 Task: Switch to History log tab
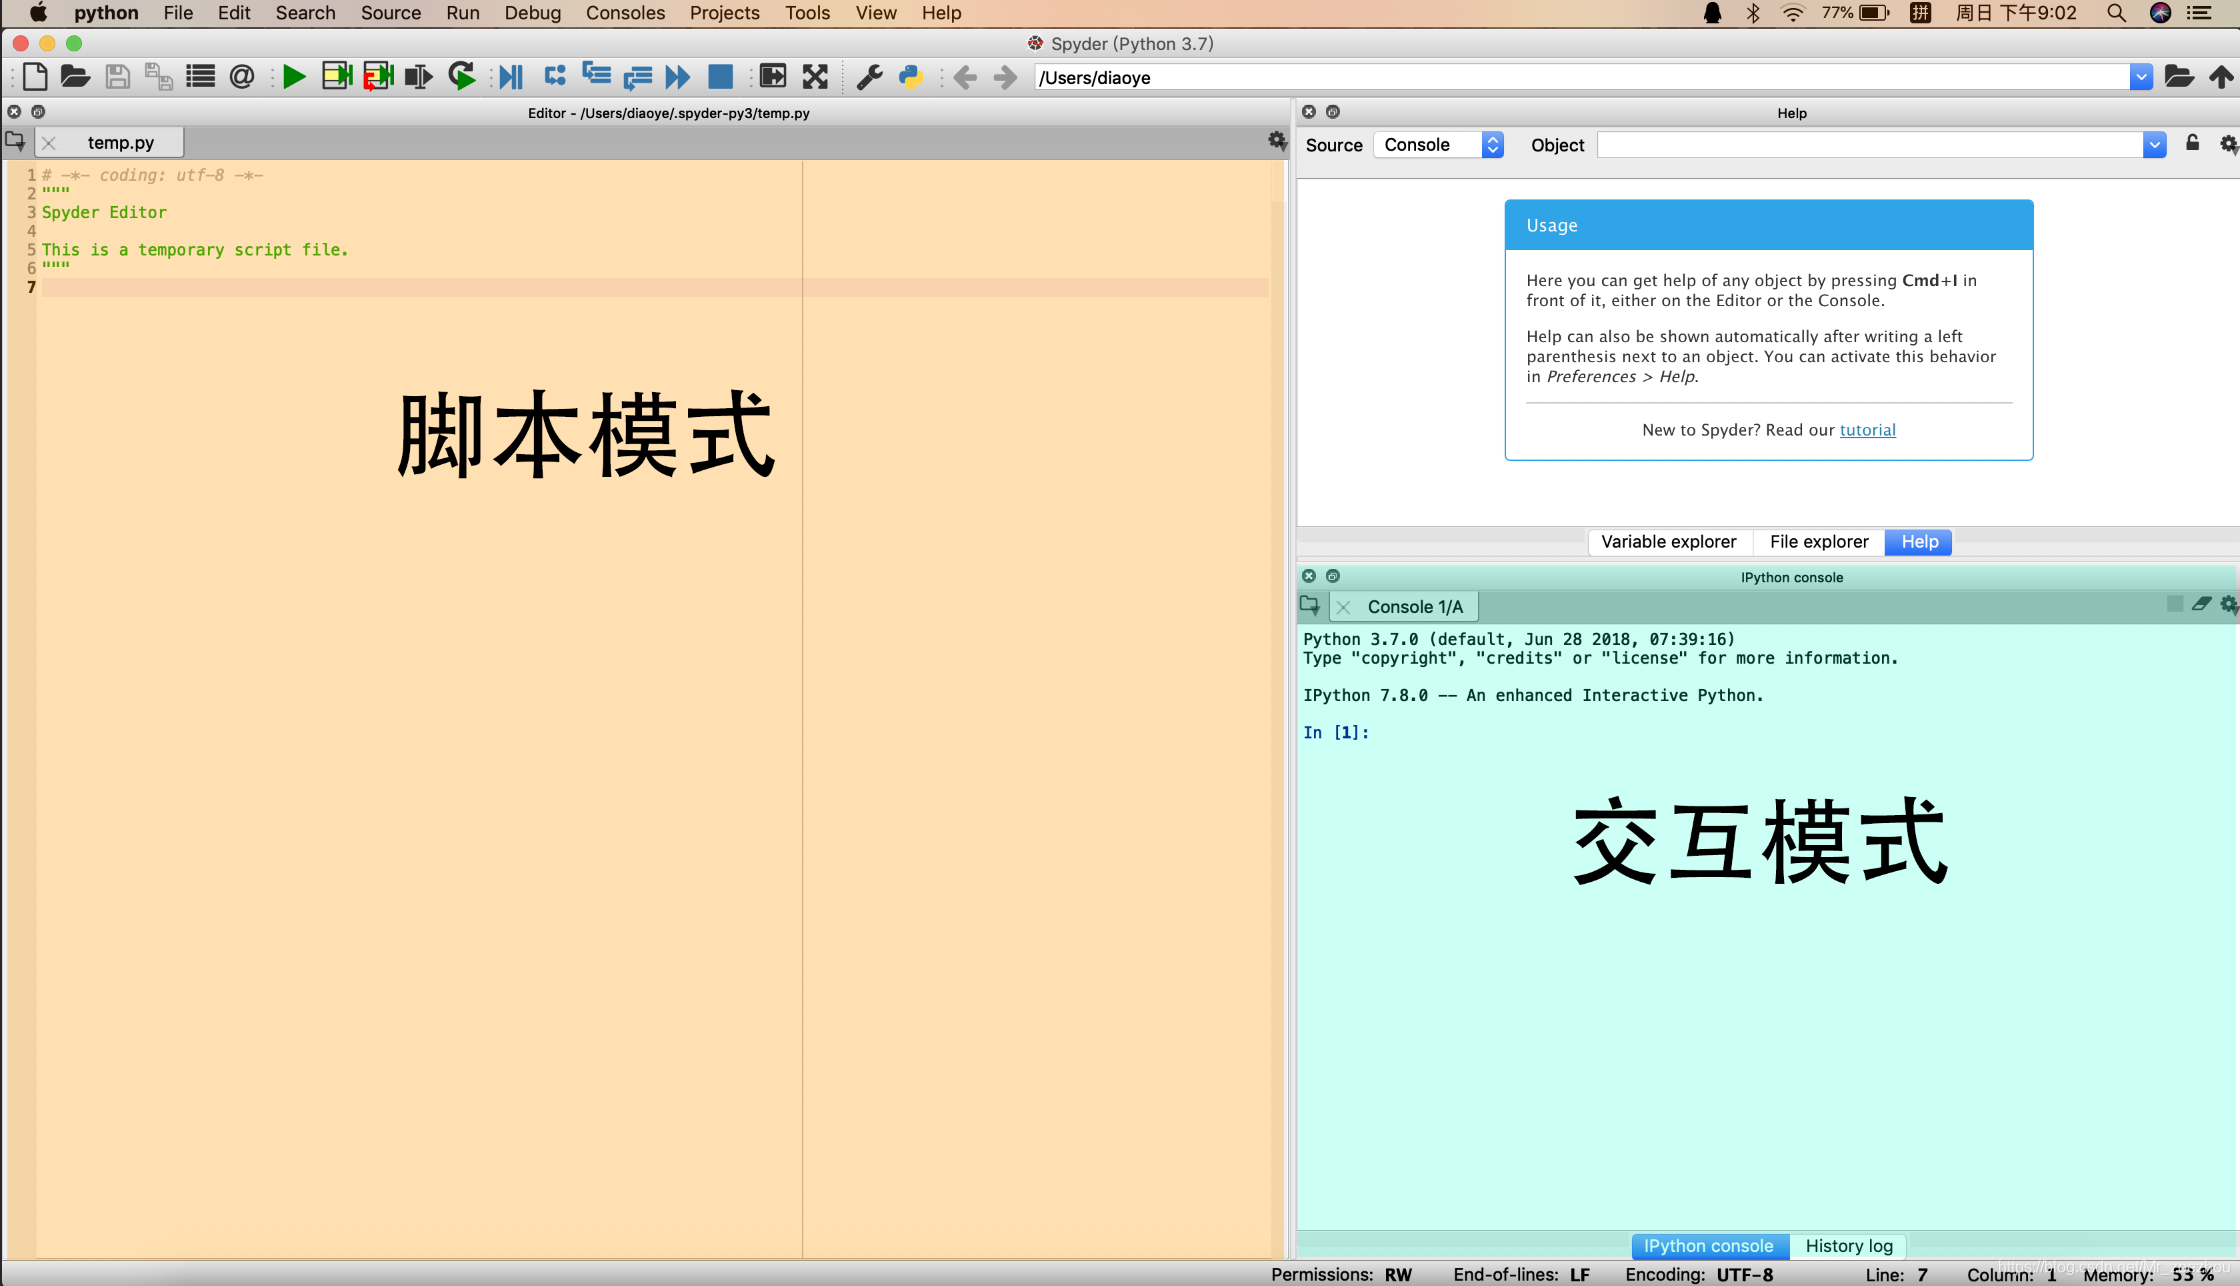[1849, 1246]
